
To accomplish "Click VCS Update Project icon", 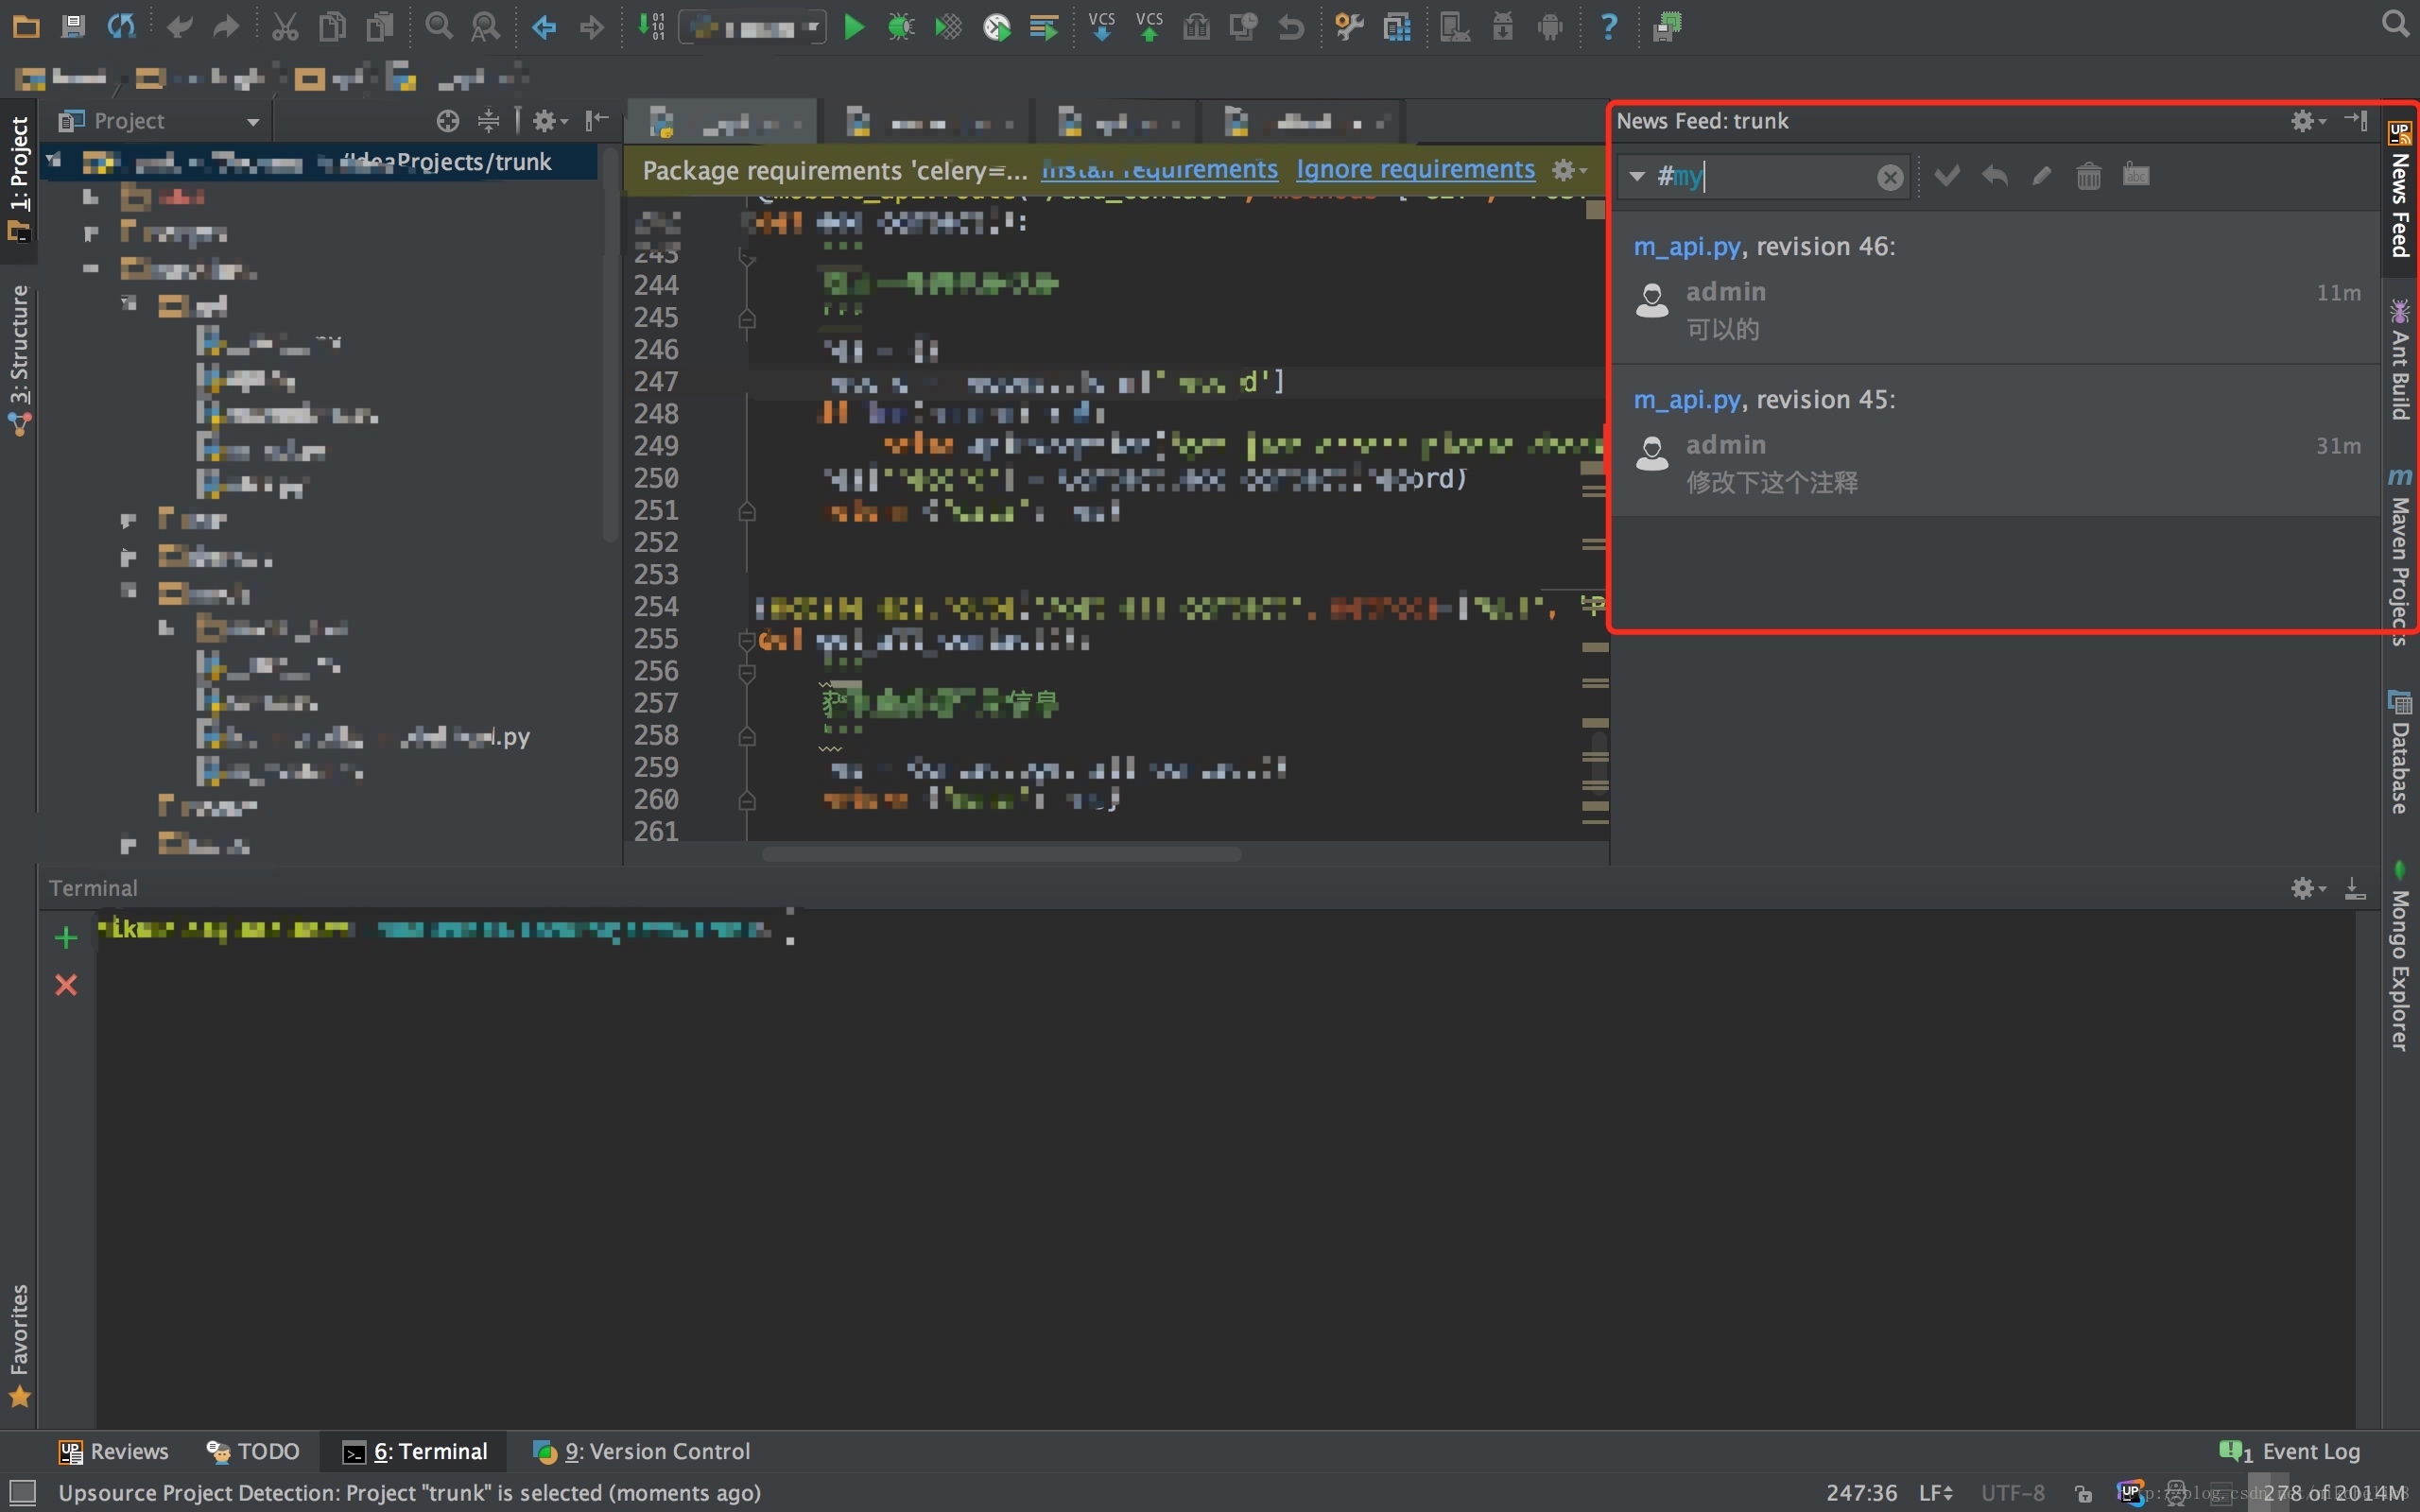I will tap(1102, 26).
